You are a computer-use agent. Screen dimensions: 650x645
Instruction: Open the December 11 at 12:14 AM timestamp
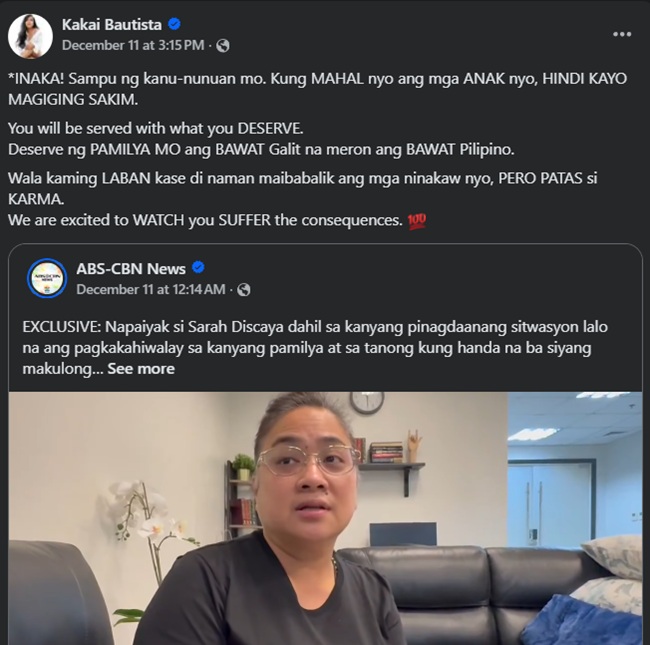click(x=151, y=289)
